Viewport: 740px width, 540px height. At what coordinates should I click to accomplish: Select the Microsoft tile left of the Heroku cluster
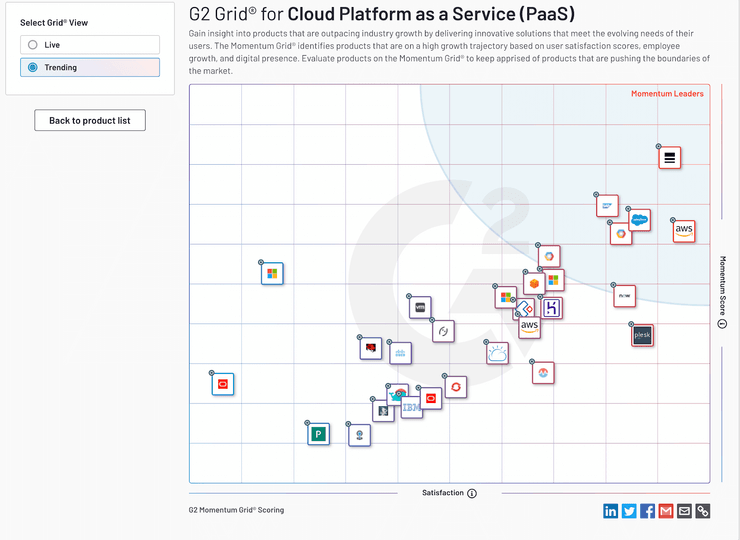pyautogui.click(x=505, y=297)
